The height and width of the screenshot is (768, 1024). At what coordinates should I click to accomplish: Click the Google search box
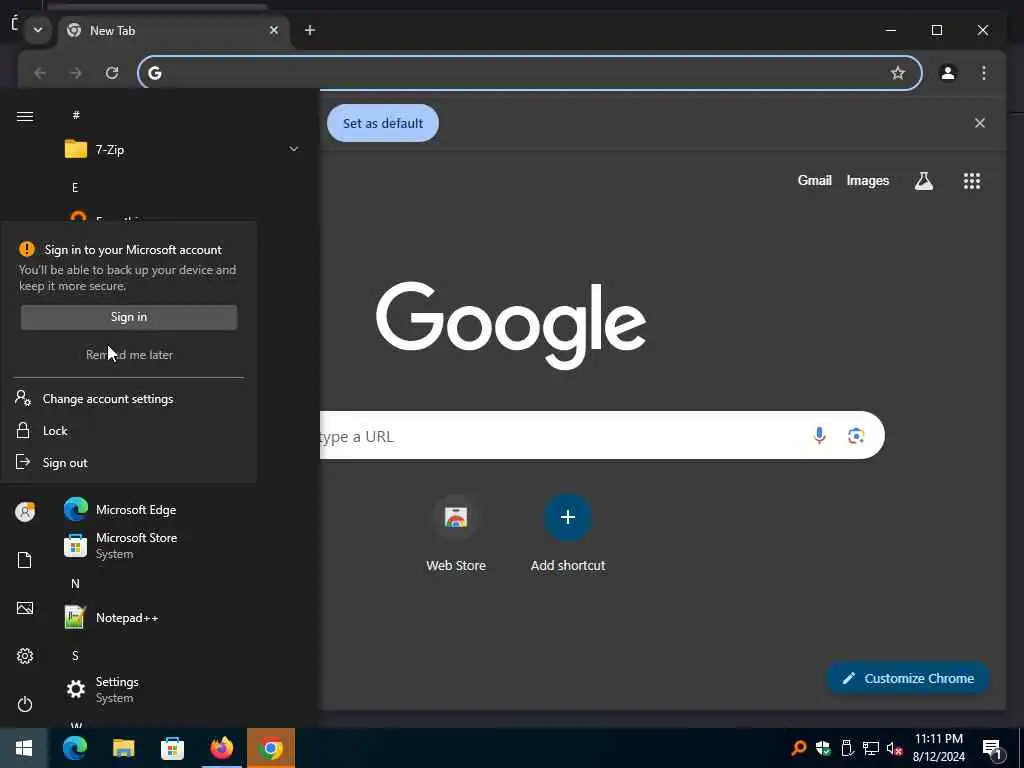point(601,436)
